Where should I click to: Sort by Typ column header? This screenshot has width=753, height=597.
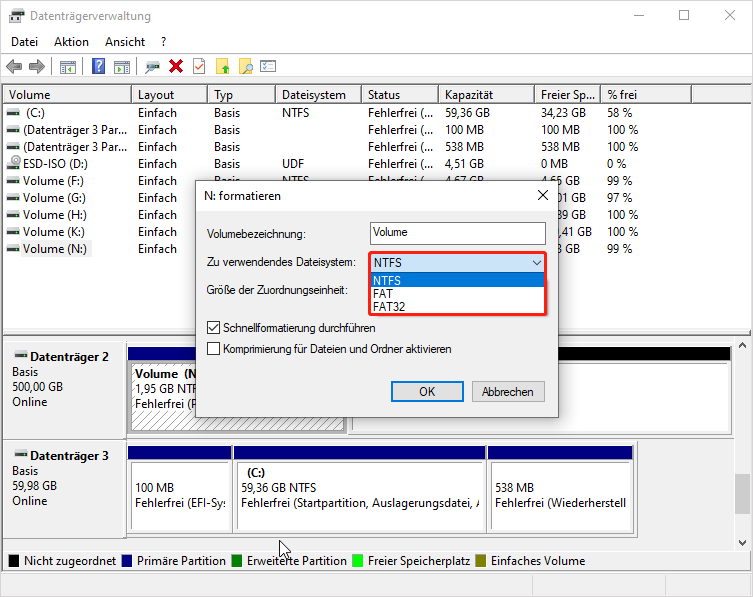click(x=242, y=95)
